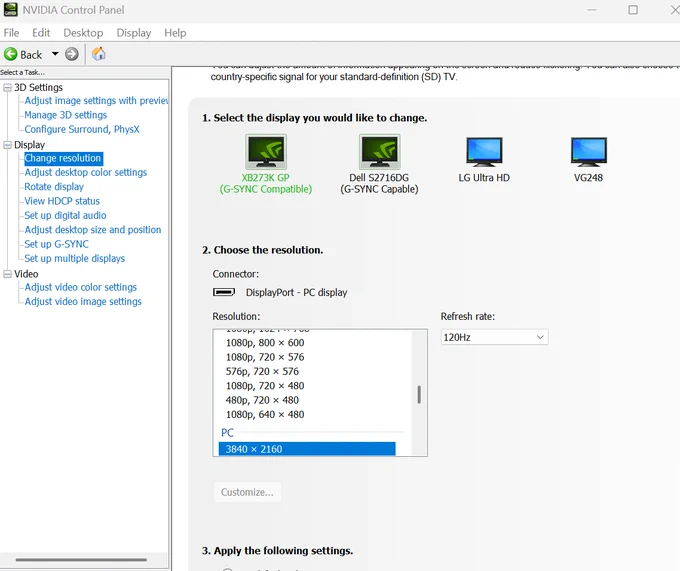Viewport: 680px width, 571px height.
Task: Open Set up digital audio
Action: (65, 215)
